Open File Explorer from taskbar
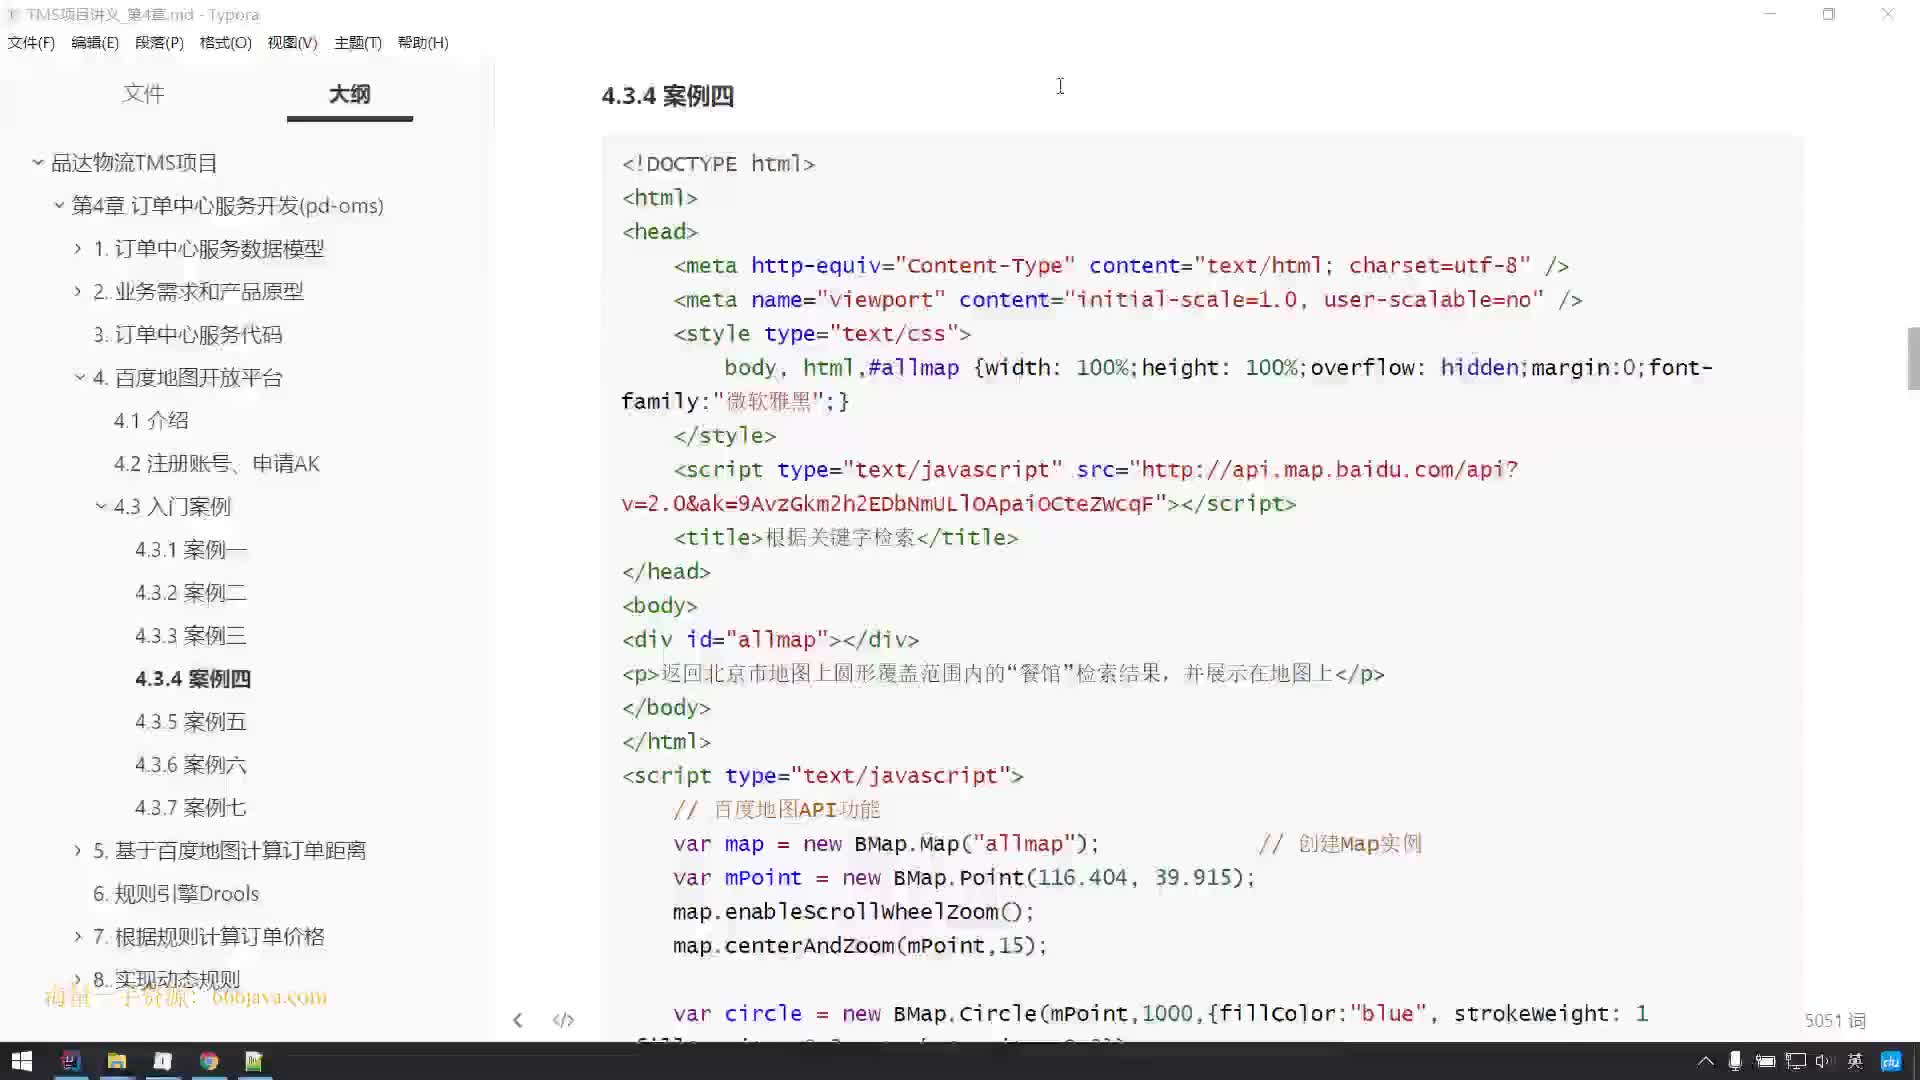The width and height of the screenshot is (1920, 1080). 116,1061
